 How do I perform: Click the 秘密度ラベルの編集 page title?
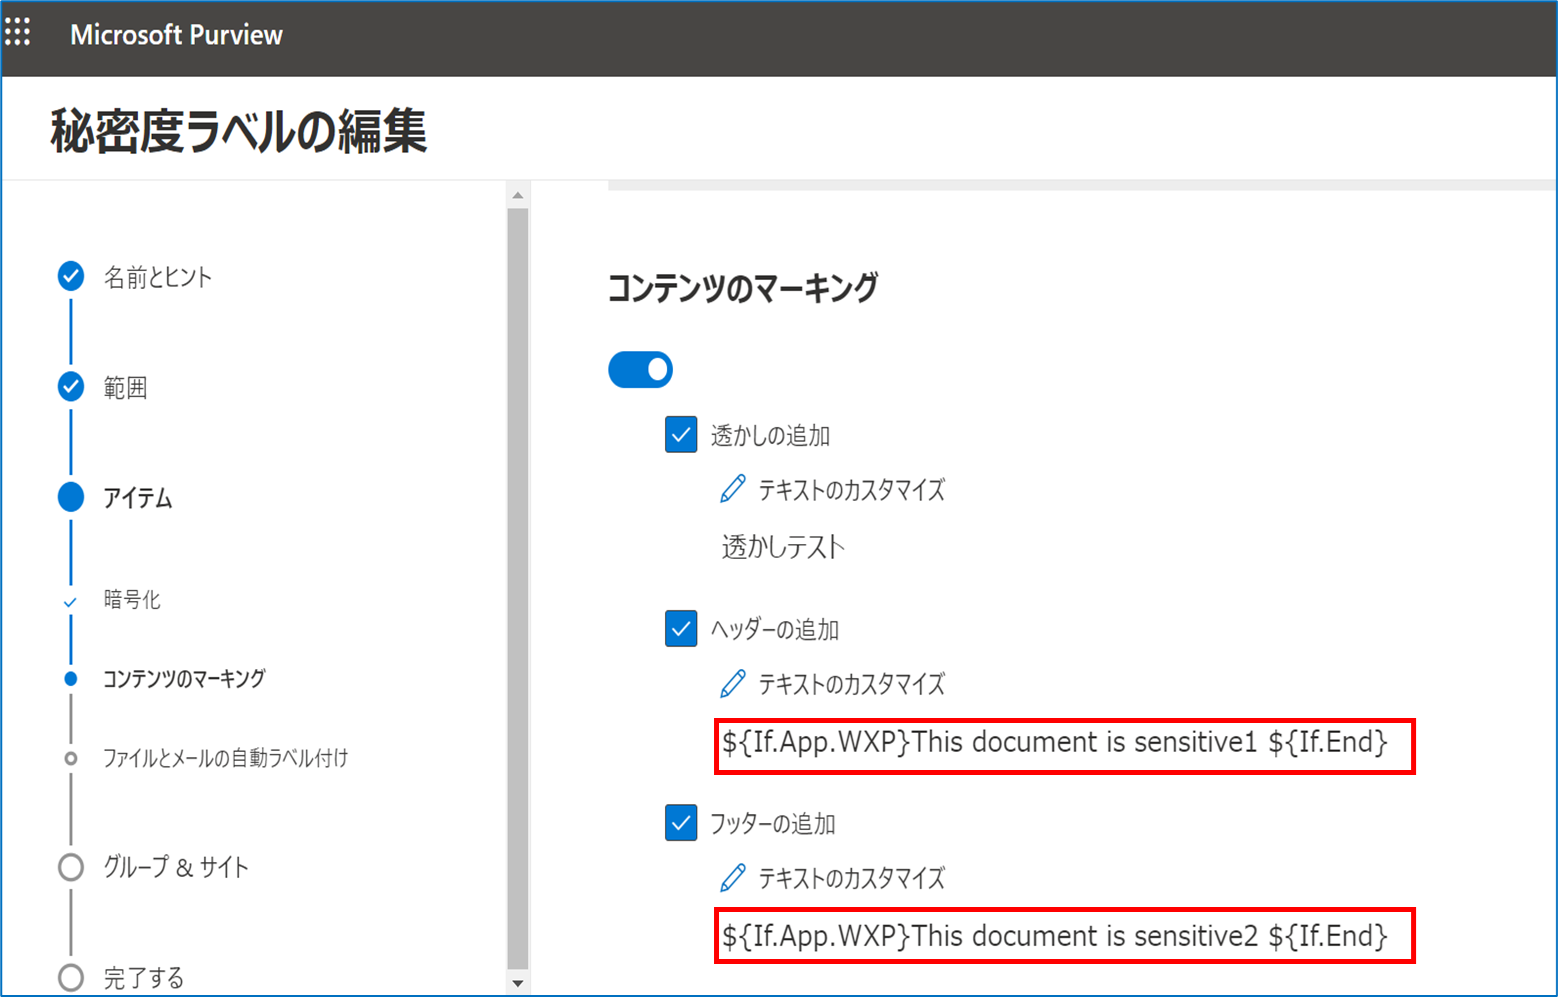pos(239,131)
